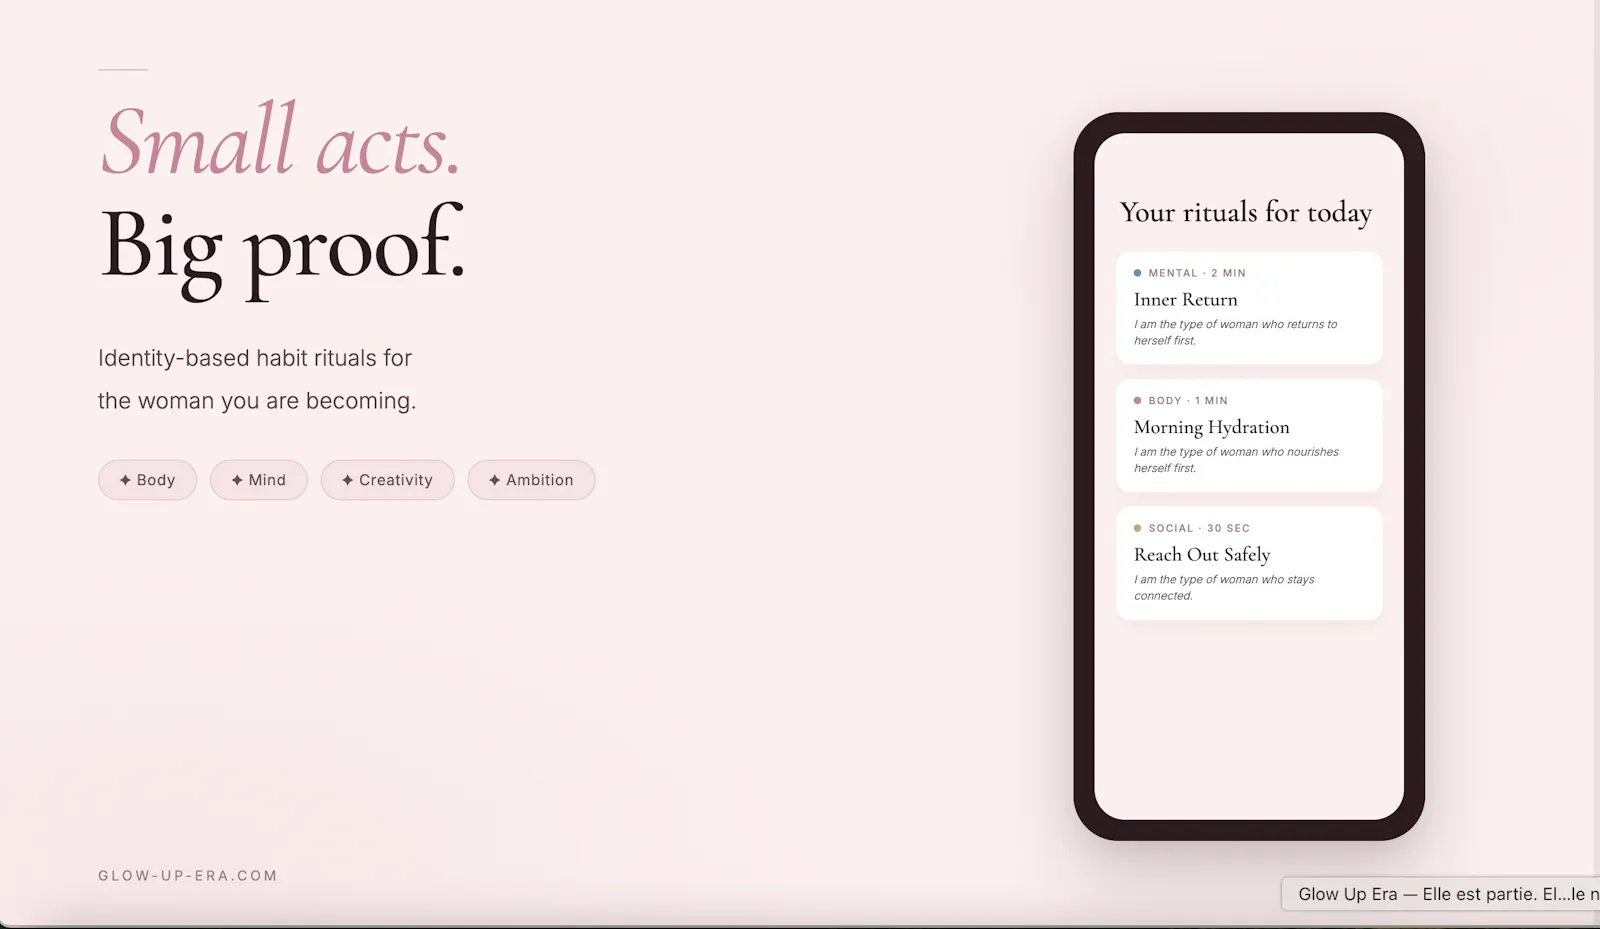Click the 'MENTAL · 2 MIN' label

click(x=1197, y=273)
